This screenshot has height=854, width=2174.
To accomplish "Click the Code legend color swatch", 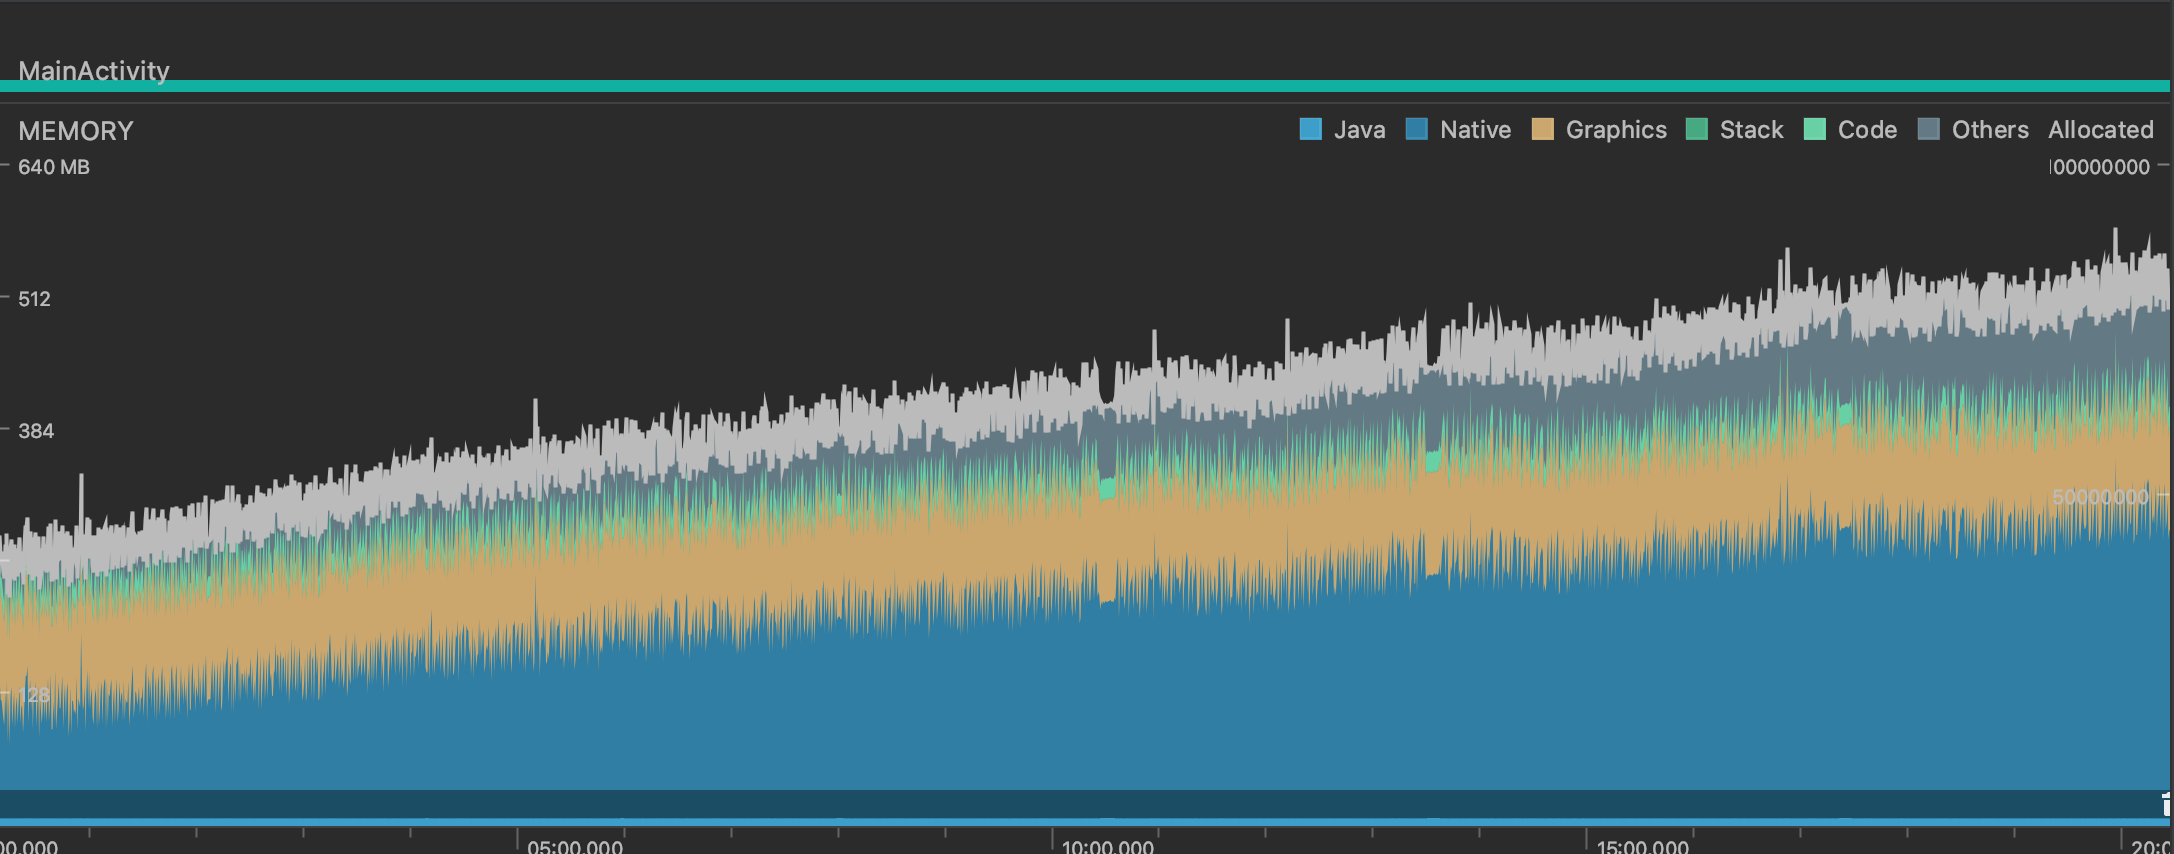I will click(x=1814, y=129).
